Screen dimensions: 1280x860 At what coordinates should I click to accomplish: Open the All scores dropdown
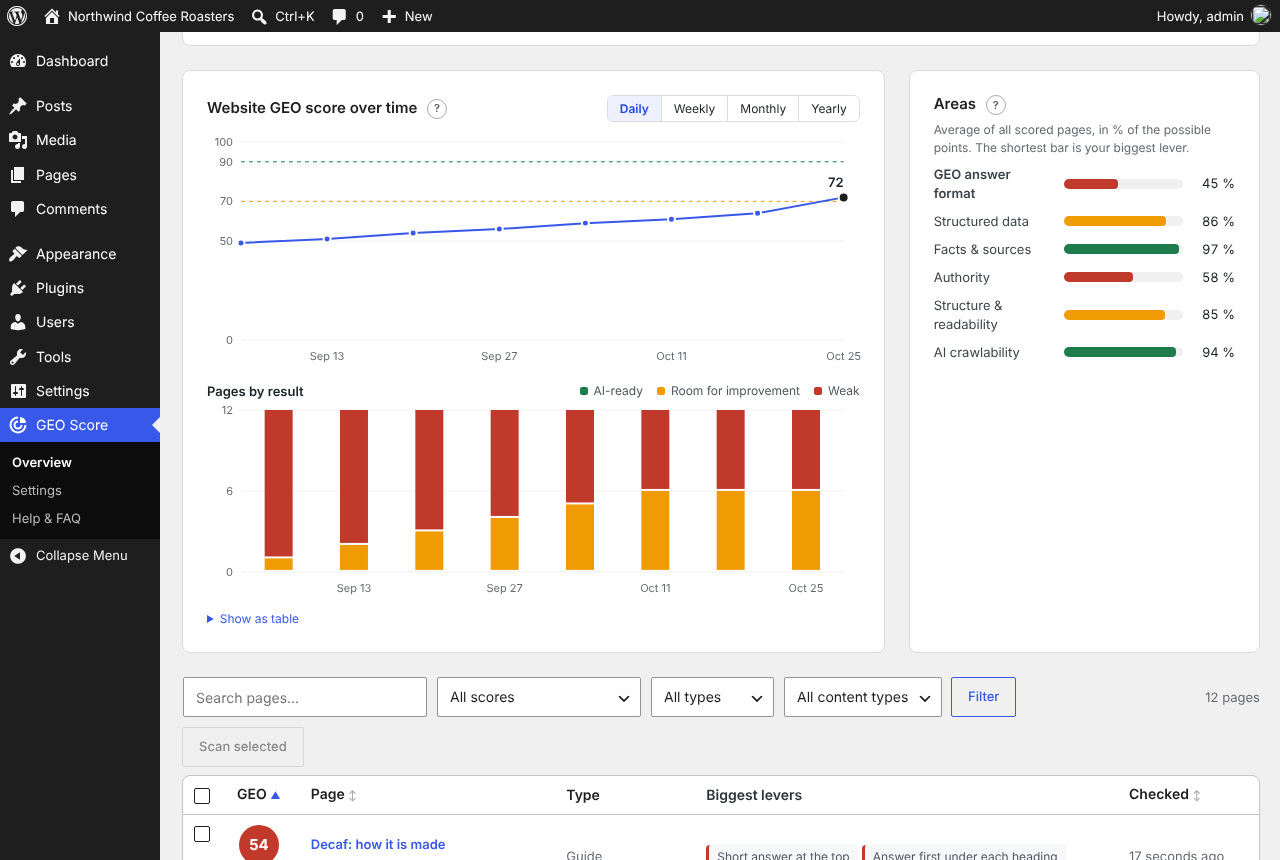coord(539,697)
